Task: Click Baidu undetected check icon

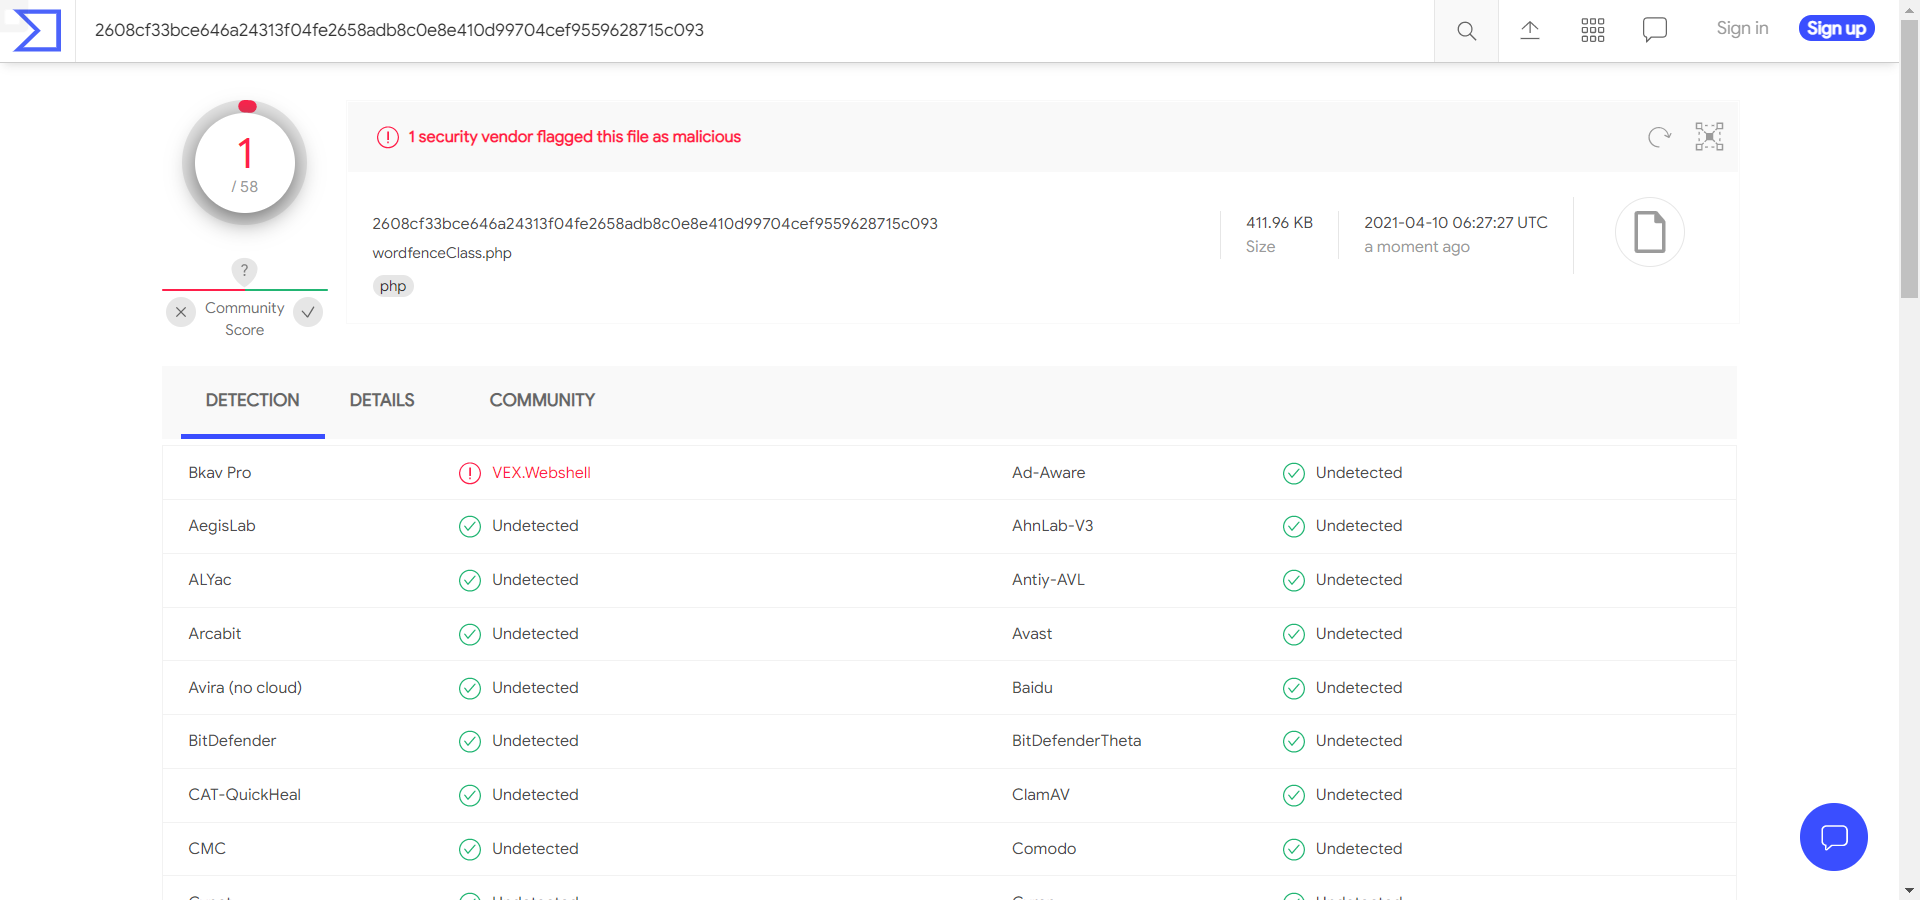Action: coord(1294,688)
